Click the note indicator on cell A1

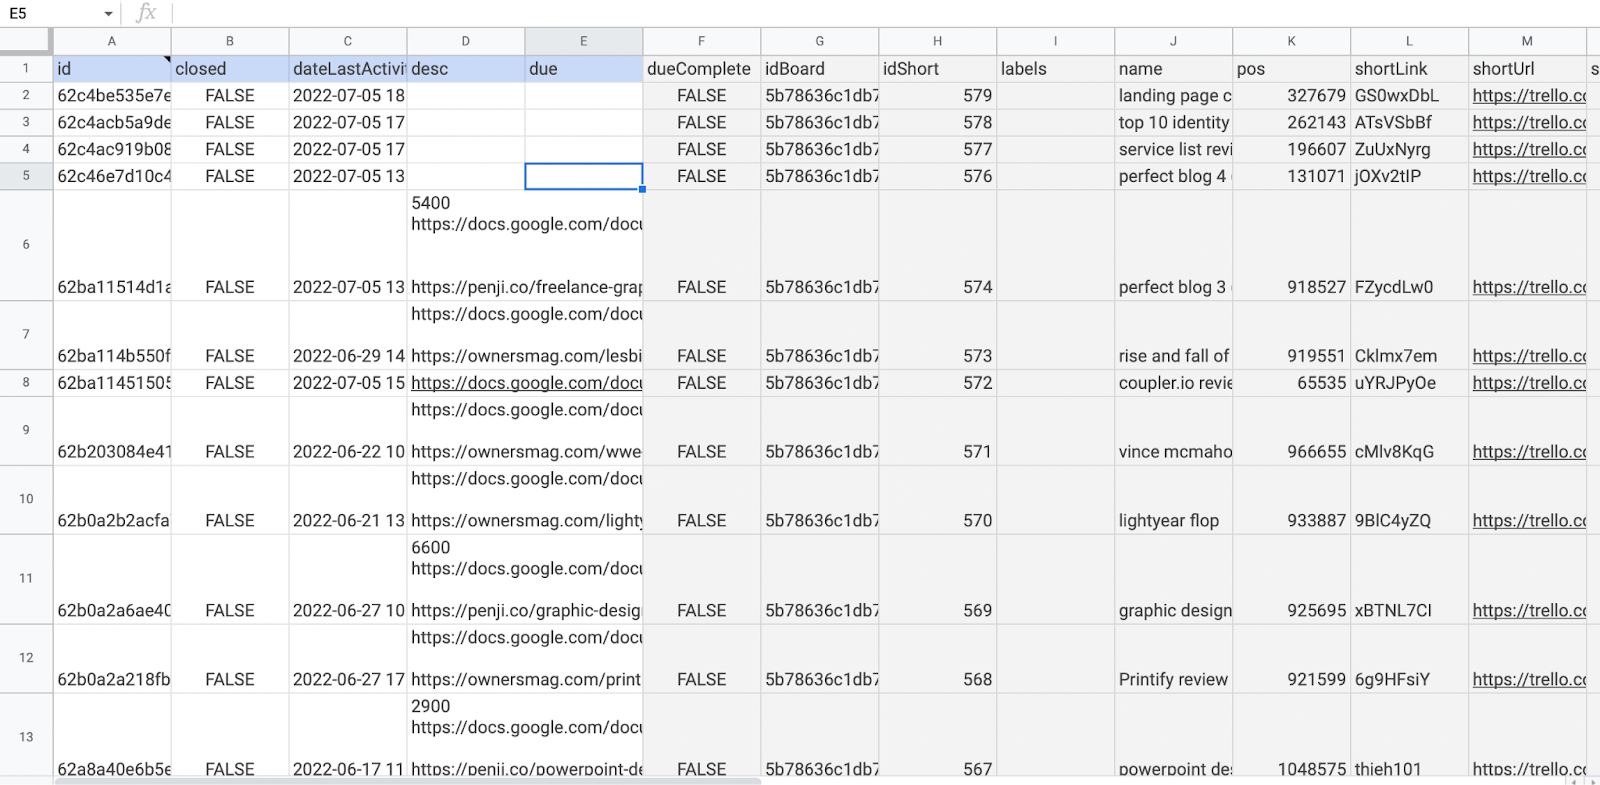pyautogui.click(x=167, y=60)
